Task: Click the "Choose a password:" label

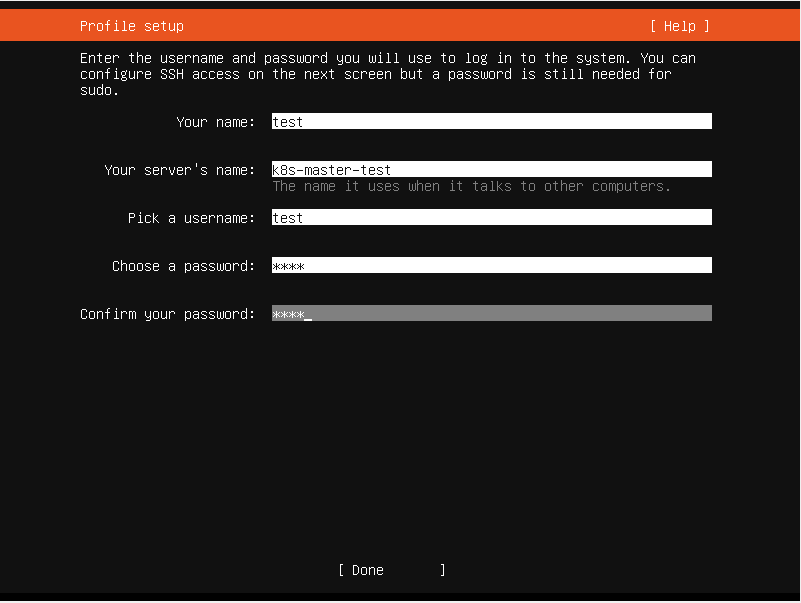Action: (x=183, y=266)
